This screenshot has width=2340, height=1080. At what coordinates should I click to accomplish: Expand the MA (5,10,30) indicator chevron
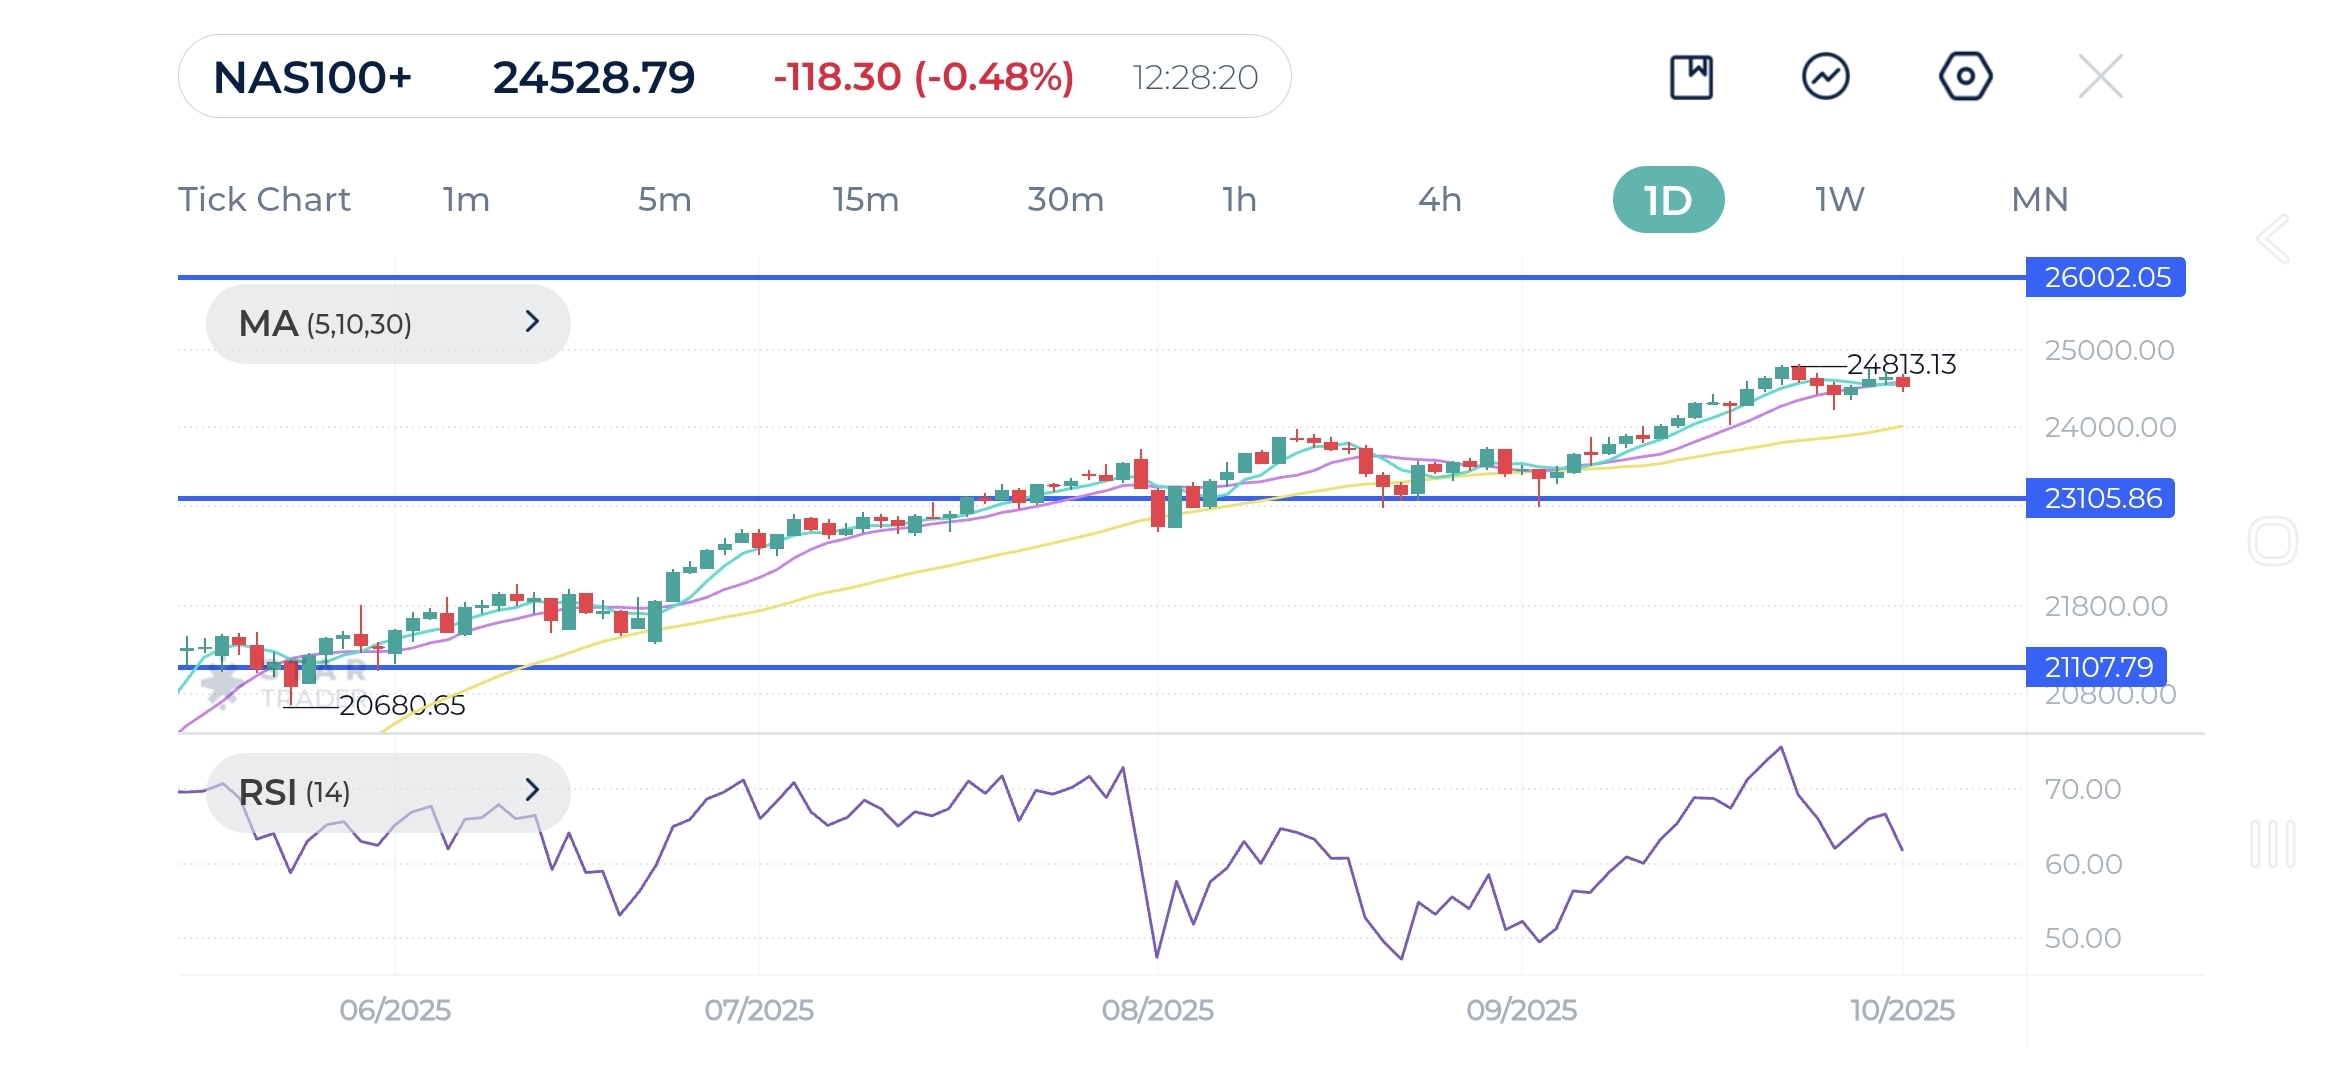click(x=532, y=322)
